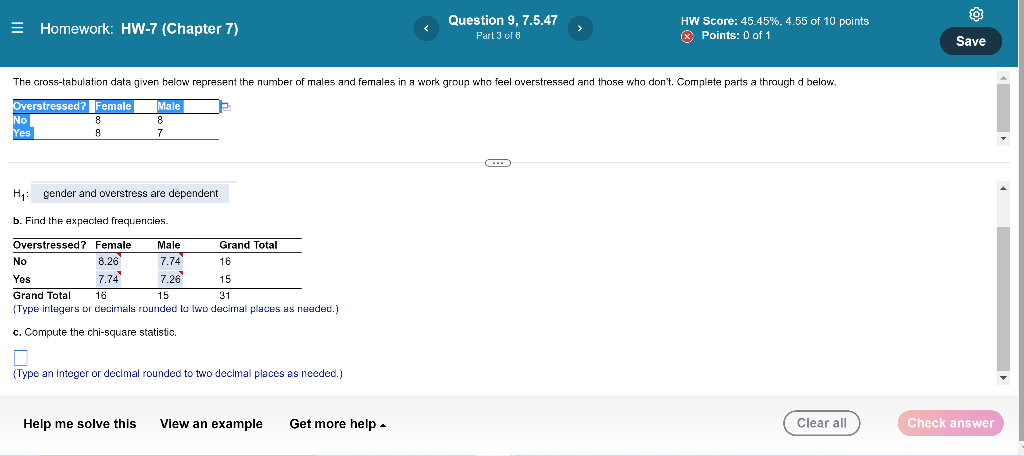Expand the collapsed section ellipsis handle
Image resolution: width=1024 pixels, height=456 pixels.
pyautogui.click(x=498, y=163)
